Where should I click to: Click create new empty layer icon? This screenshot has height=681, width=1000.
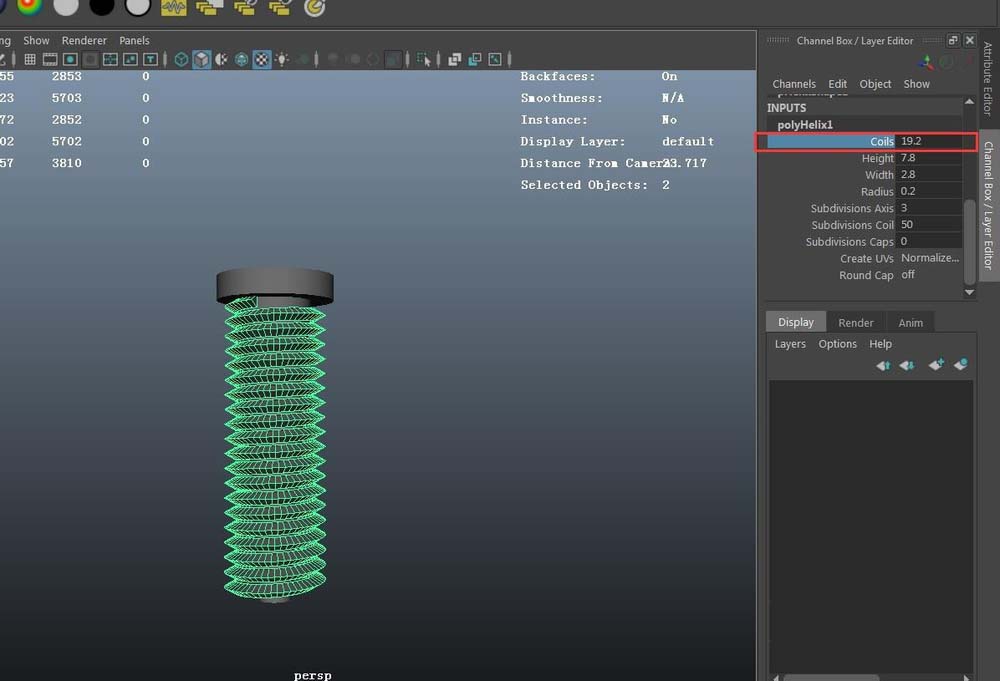(x=936, y=365)
